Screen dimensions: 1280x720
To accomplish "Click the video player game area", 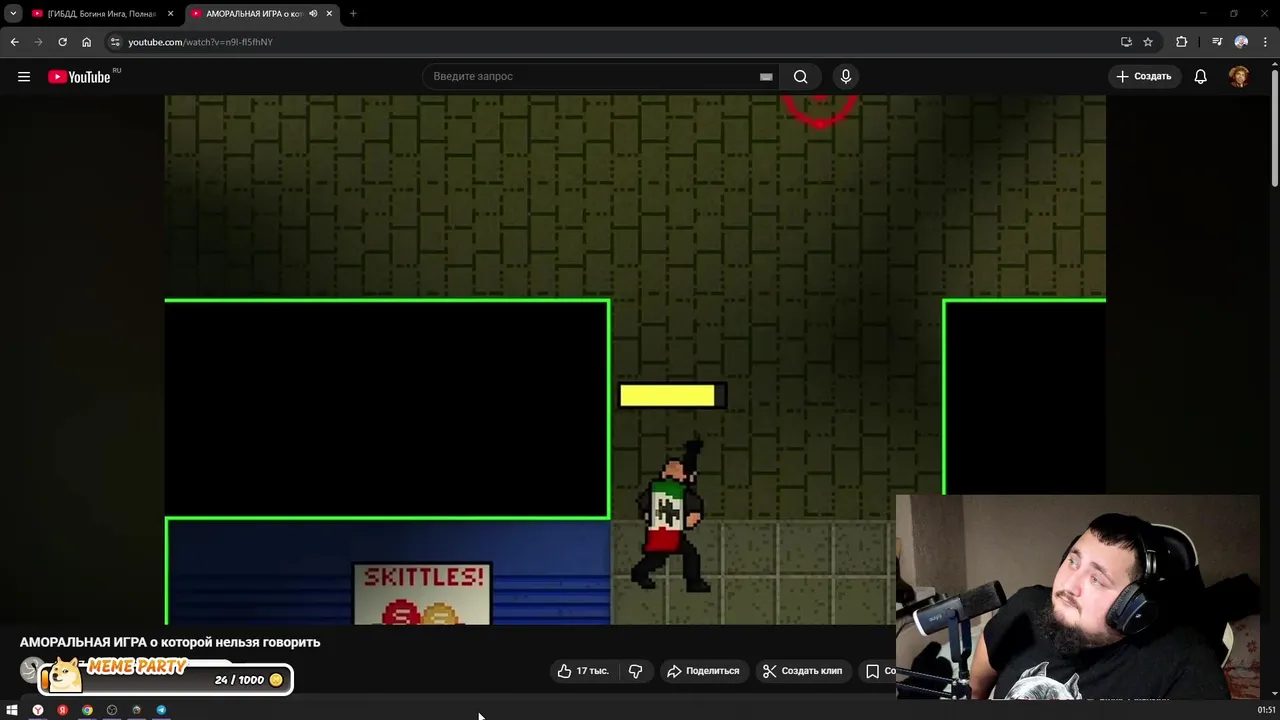I will click(635, 360).
